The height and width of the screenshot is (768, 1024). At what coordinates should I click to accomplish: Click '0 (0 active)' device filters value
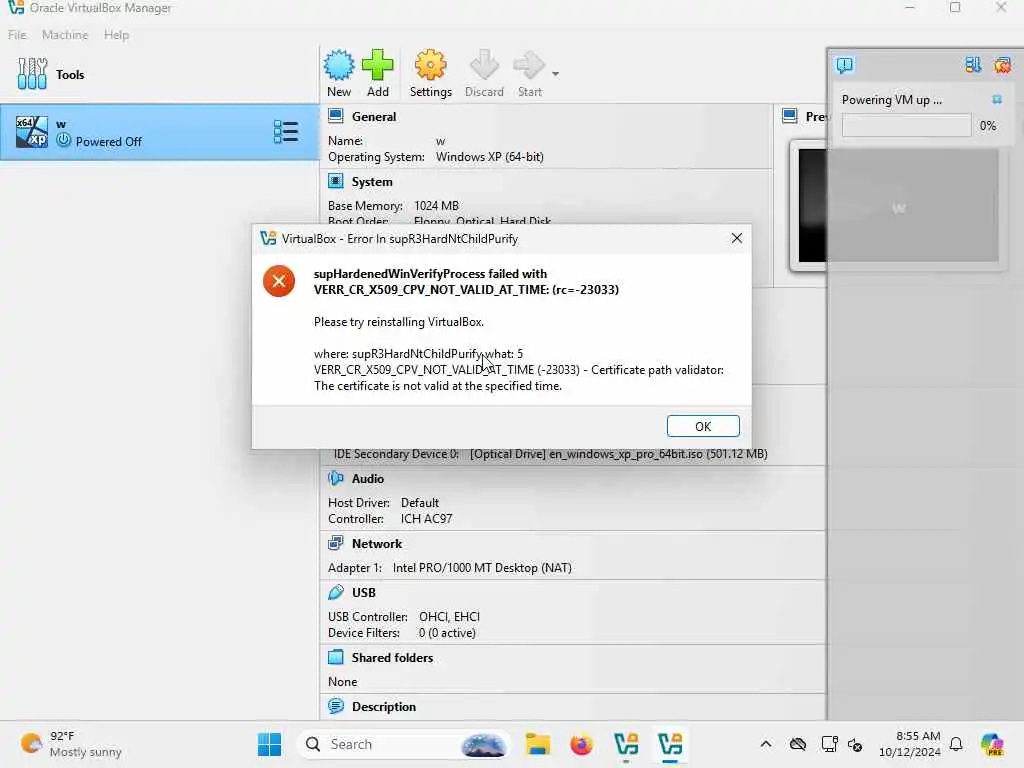pos(447,633)
